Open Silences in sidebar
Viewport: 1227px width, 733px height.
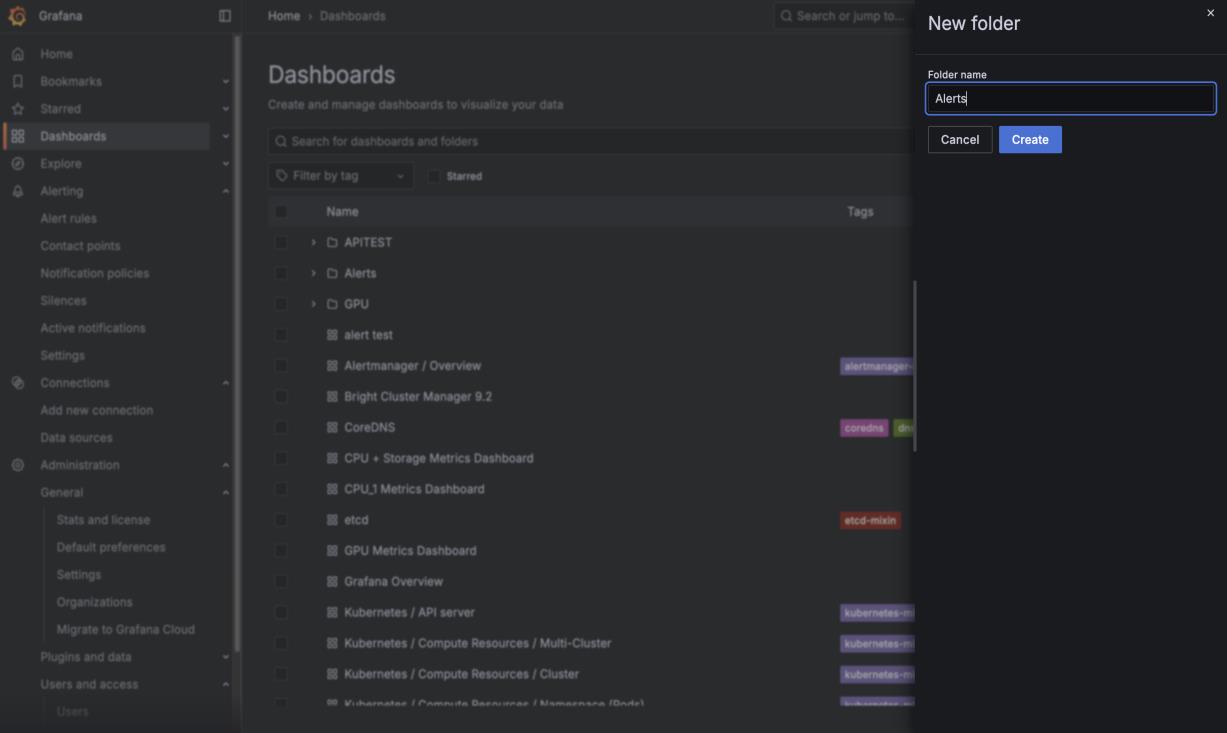tap(63, 301)
